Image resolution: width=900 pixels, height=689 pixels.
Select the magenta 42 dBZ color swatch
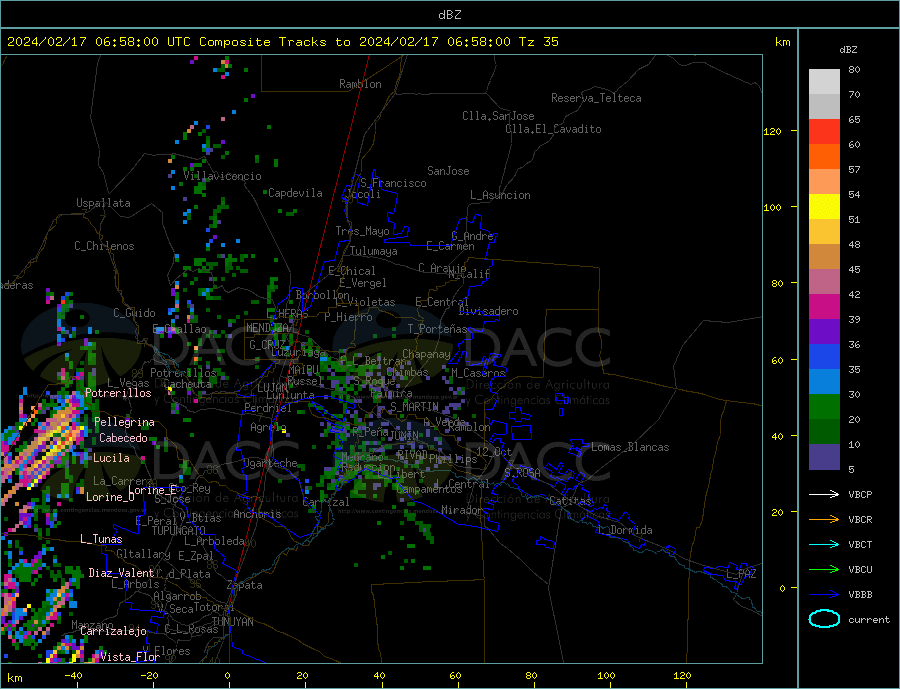click(824, 307)
